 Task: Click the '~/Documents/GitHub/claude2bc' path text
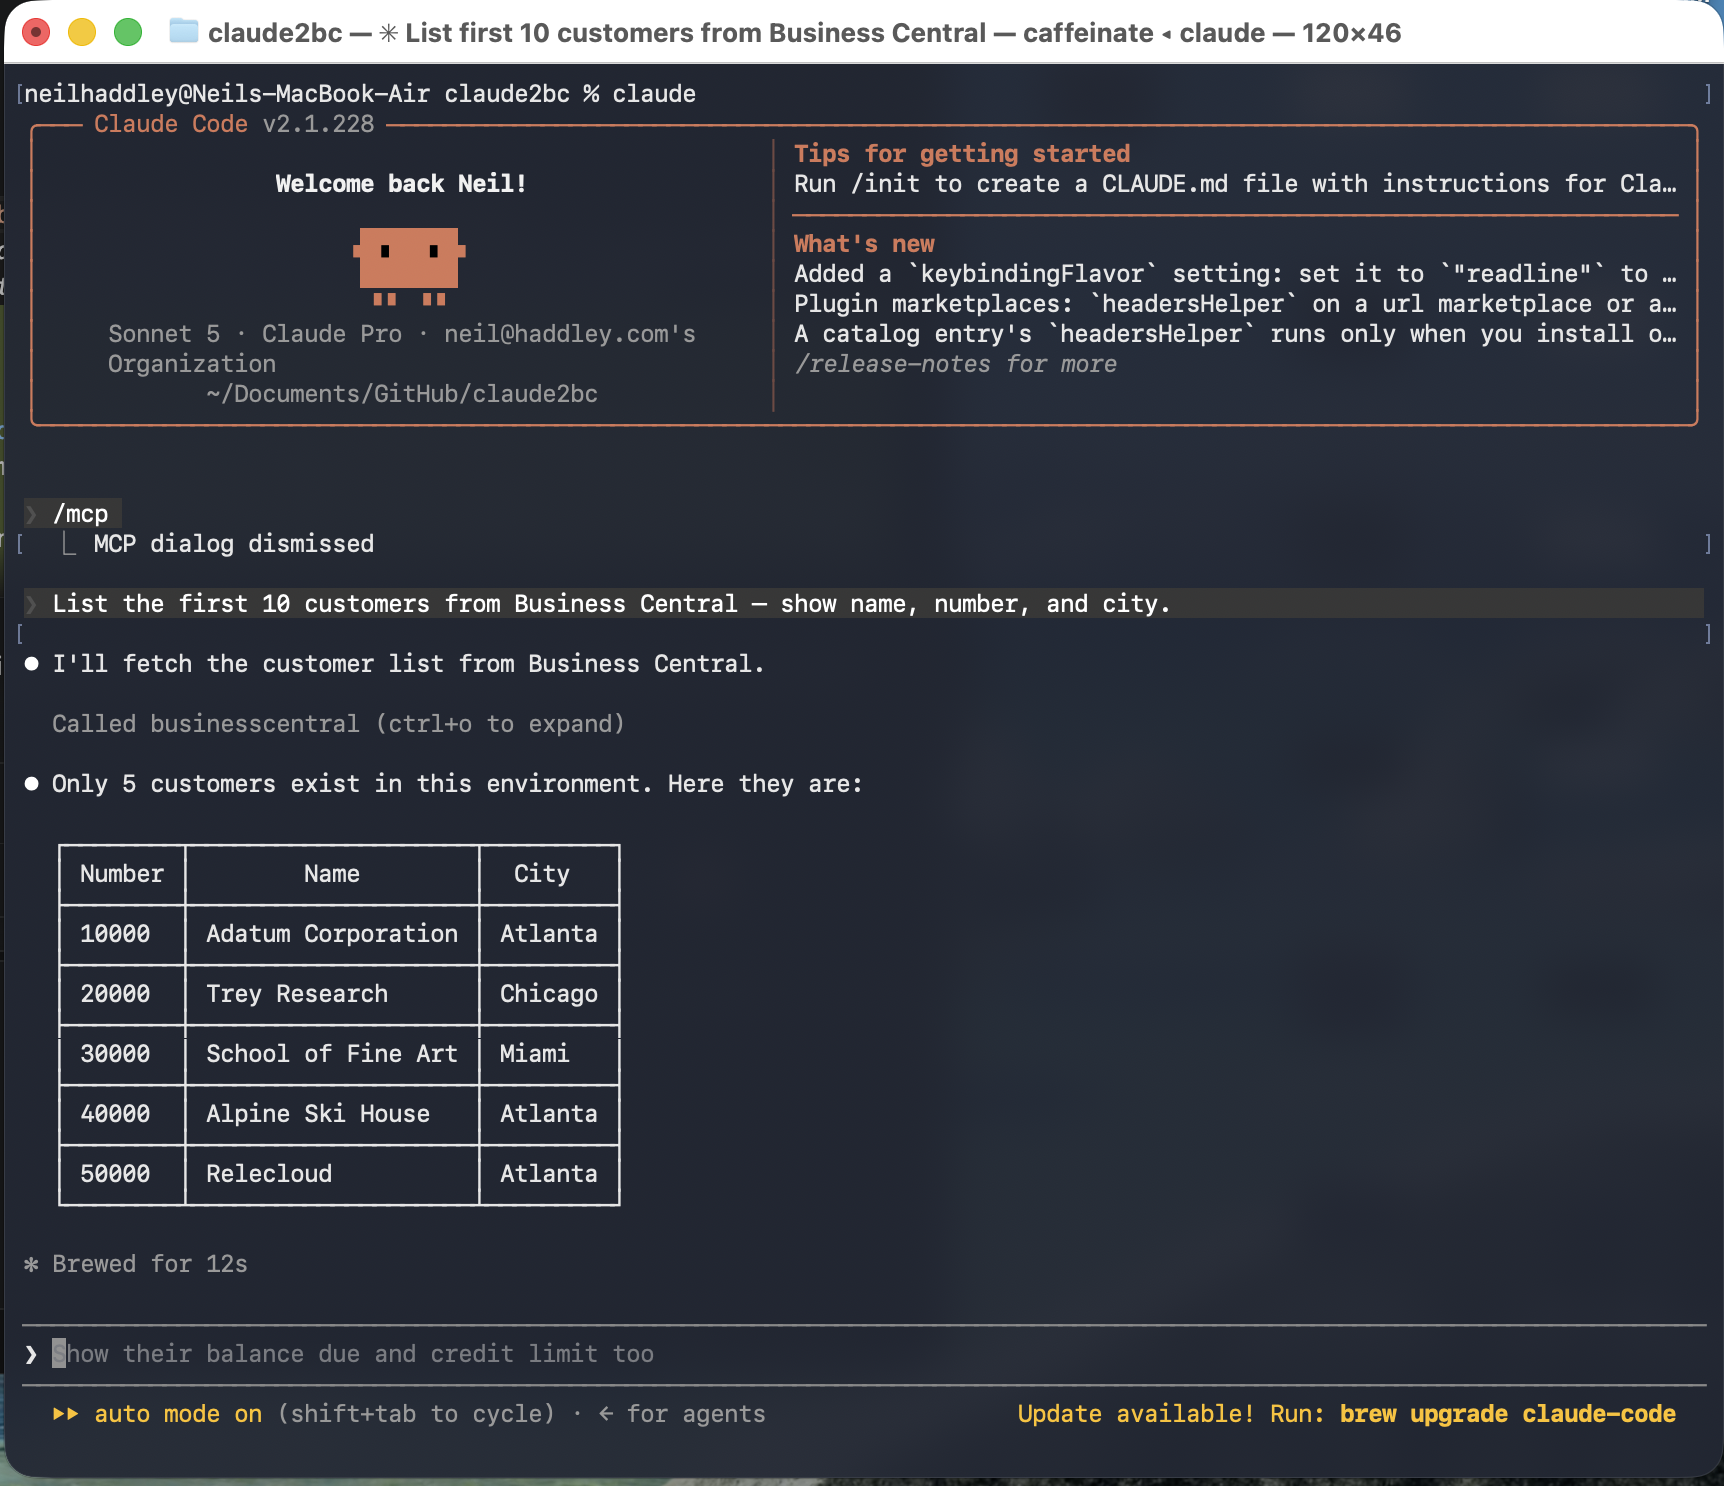tap(402, 394)
